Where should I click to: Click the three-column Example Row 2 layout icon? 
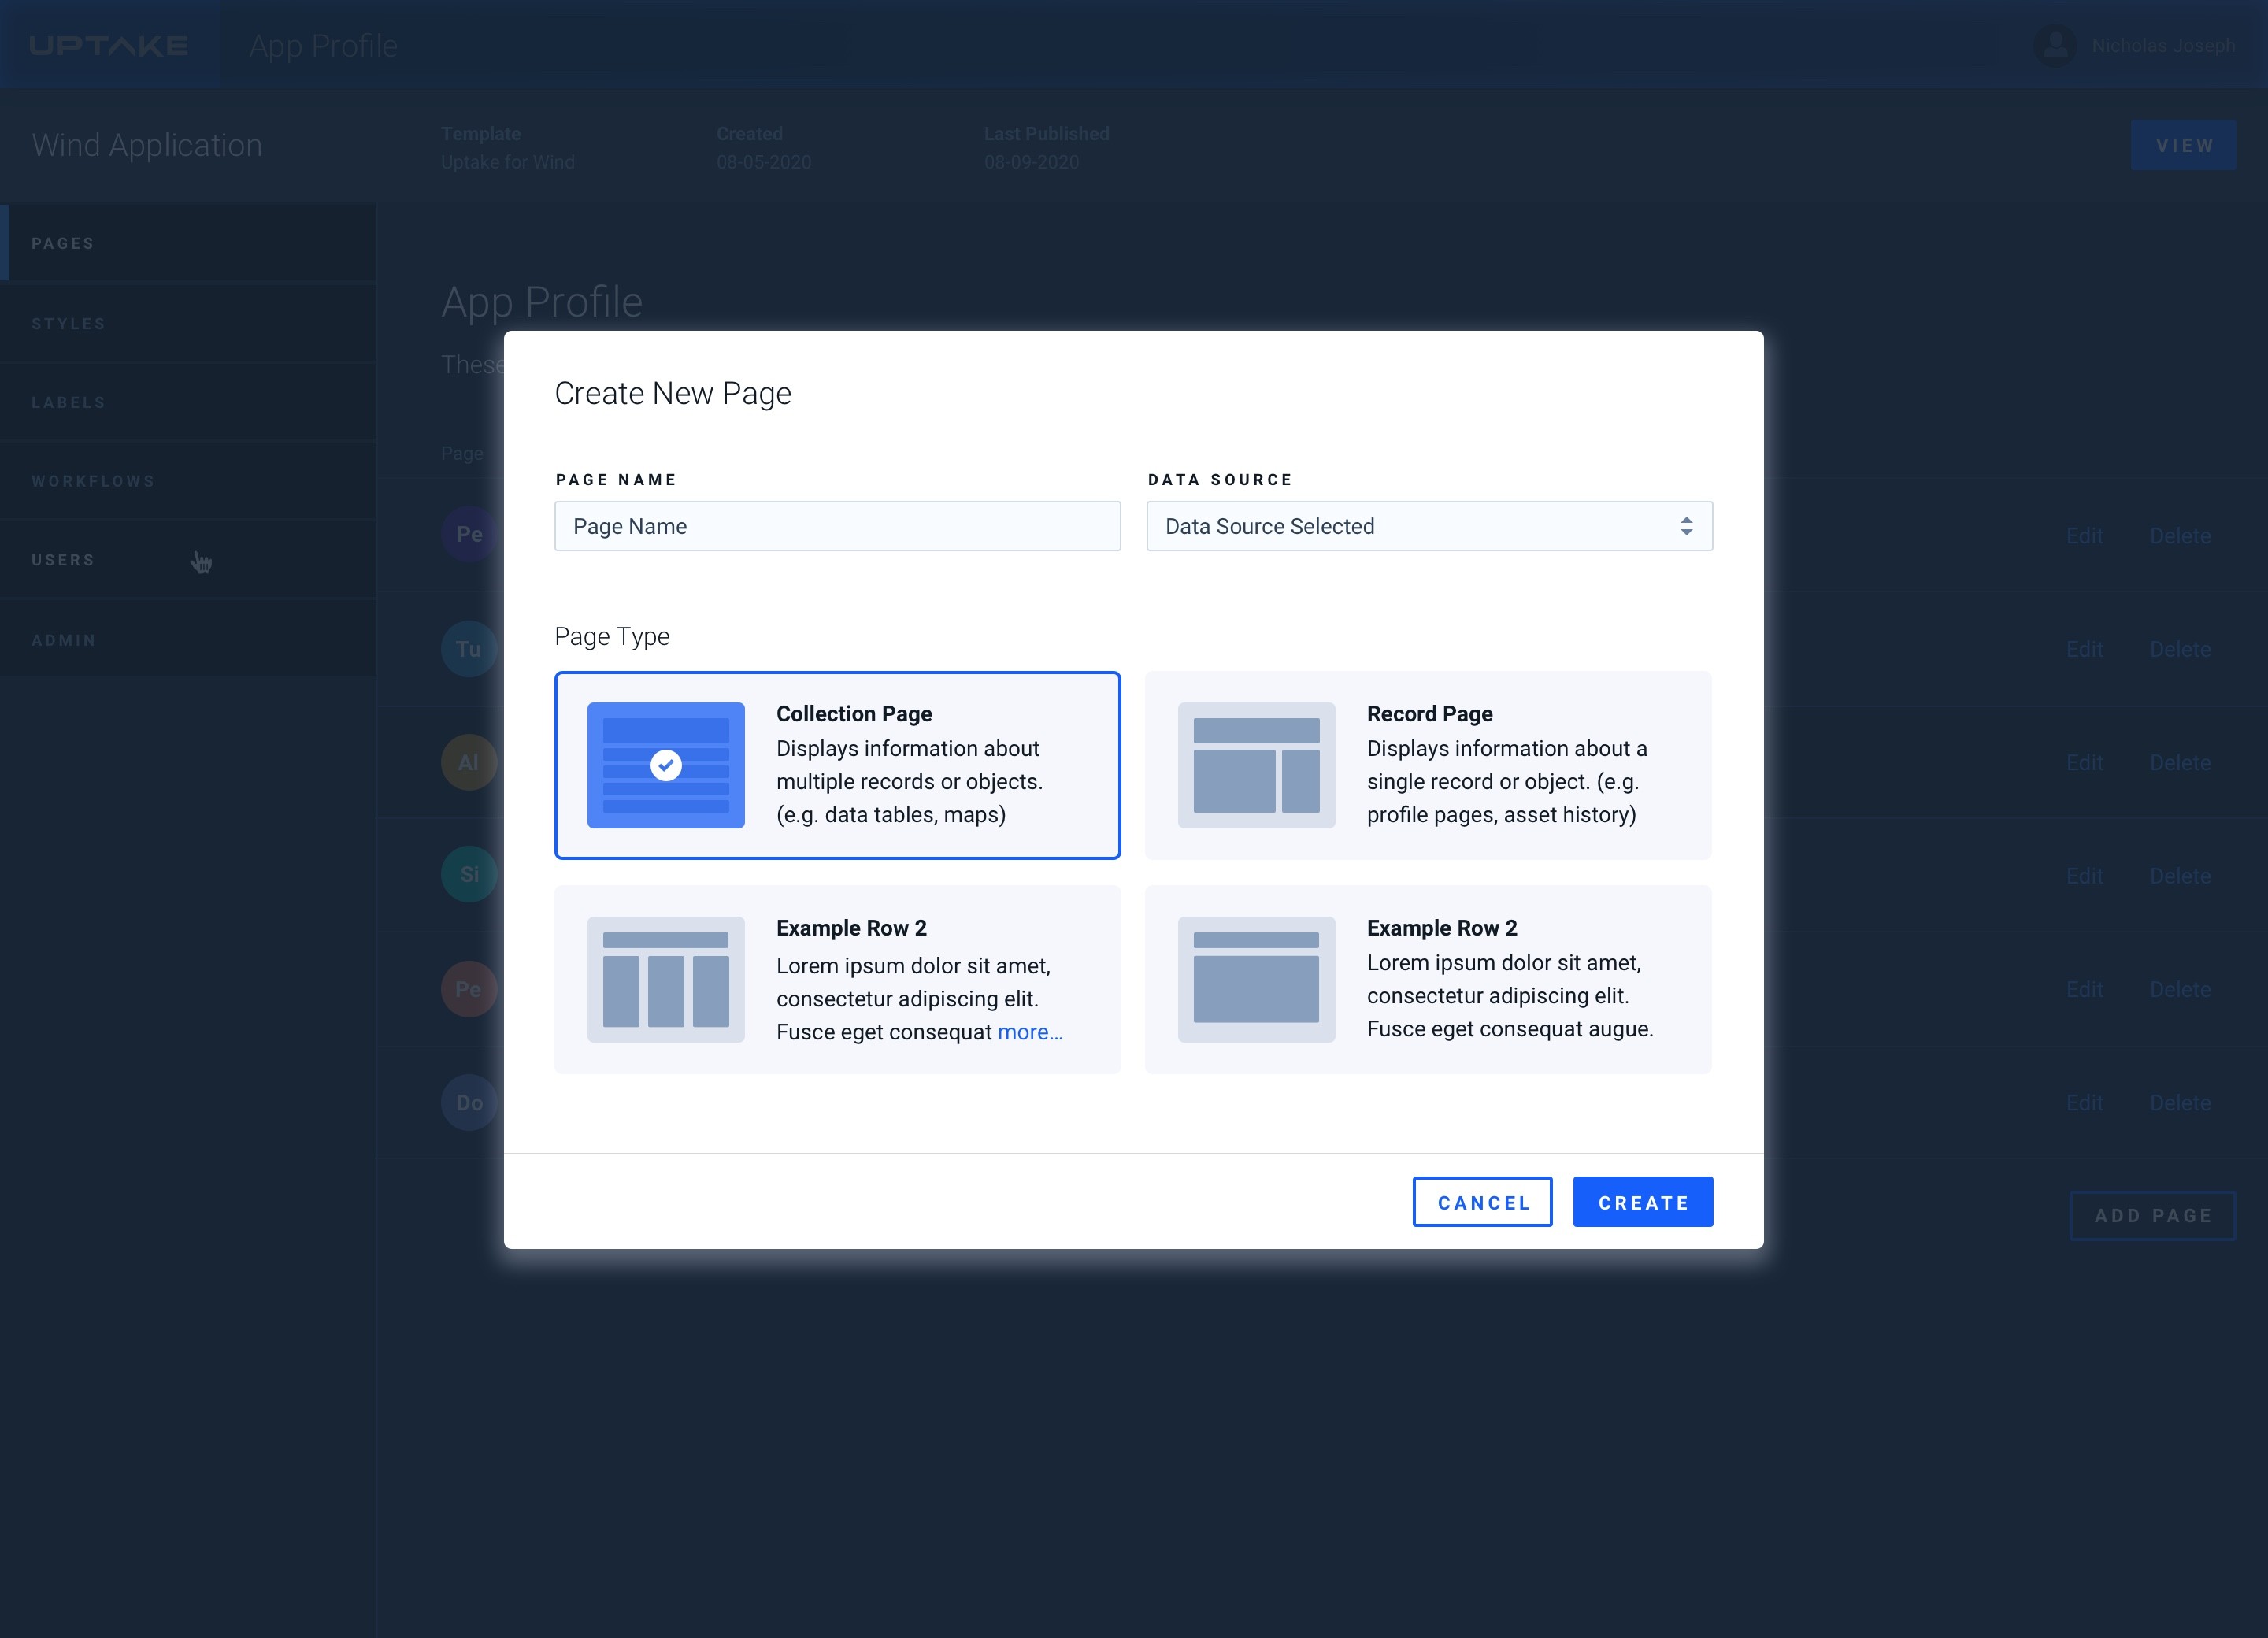(x=665, y=979)
